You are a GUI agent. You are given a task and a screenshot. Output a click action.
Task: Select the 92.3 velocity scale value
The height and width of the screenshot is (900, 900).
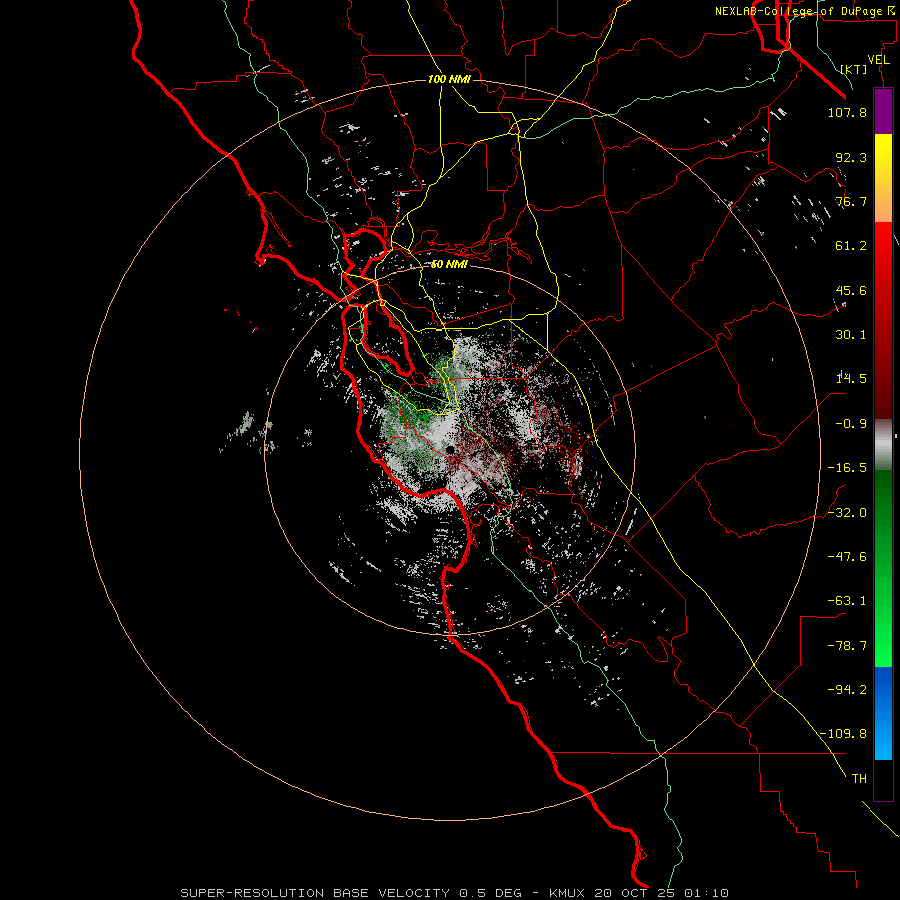(851, 157)
